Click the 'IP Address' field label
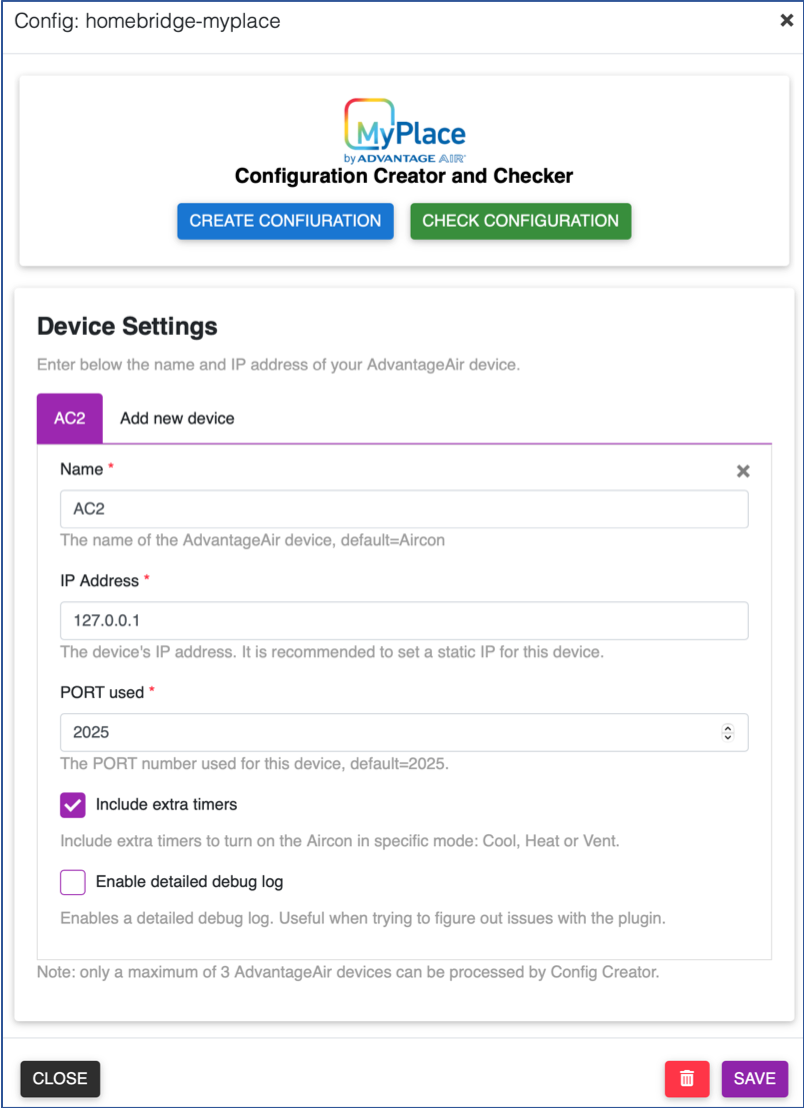The image size is (804, 1108). tap(100, 581)
